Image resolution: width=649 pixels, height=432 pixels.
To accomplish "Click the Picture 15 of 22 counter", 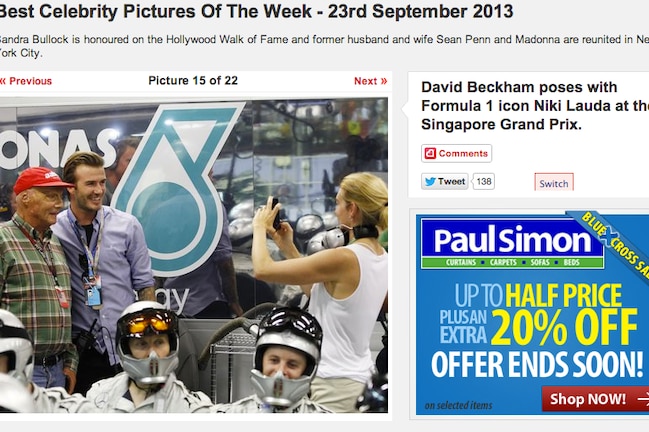I will coord(193,81).
